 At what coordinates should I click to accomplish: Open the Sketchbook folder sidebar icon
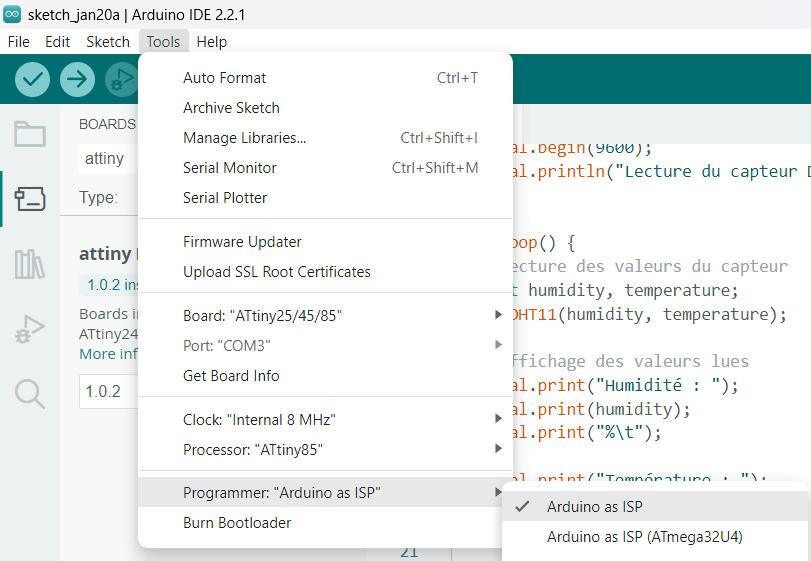coord(29,134)
